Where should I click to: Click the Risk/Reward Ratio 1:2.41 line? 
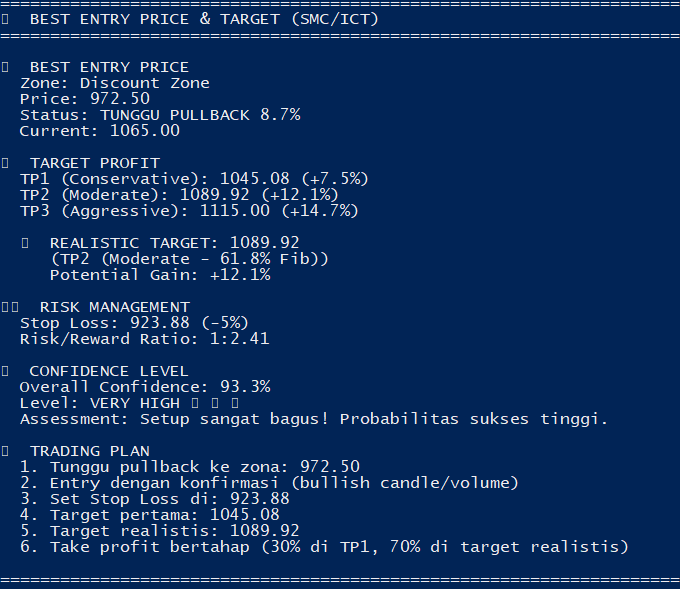click(144, 339)
